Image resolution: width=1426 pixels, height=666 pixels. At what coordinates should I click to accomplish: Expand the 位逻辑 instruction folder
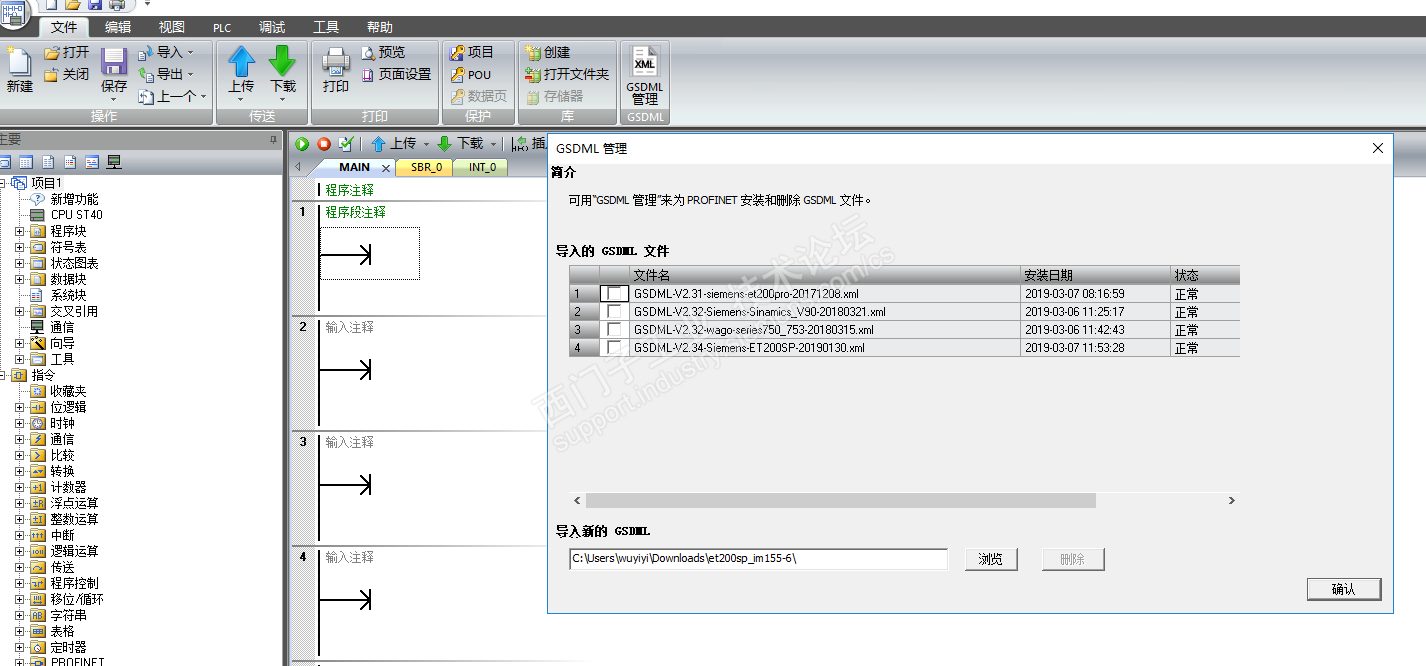(x=19, y=407)
